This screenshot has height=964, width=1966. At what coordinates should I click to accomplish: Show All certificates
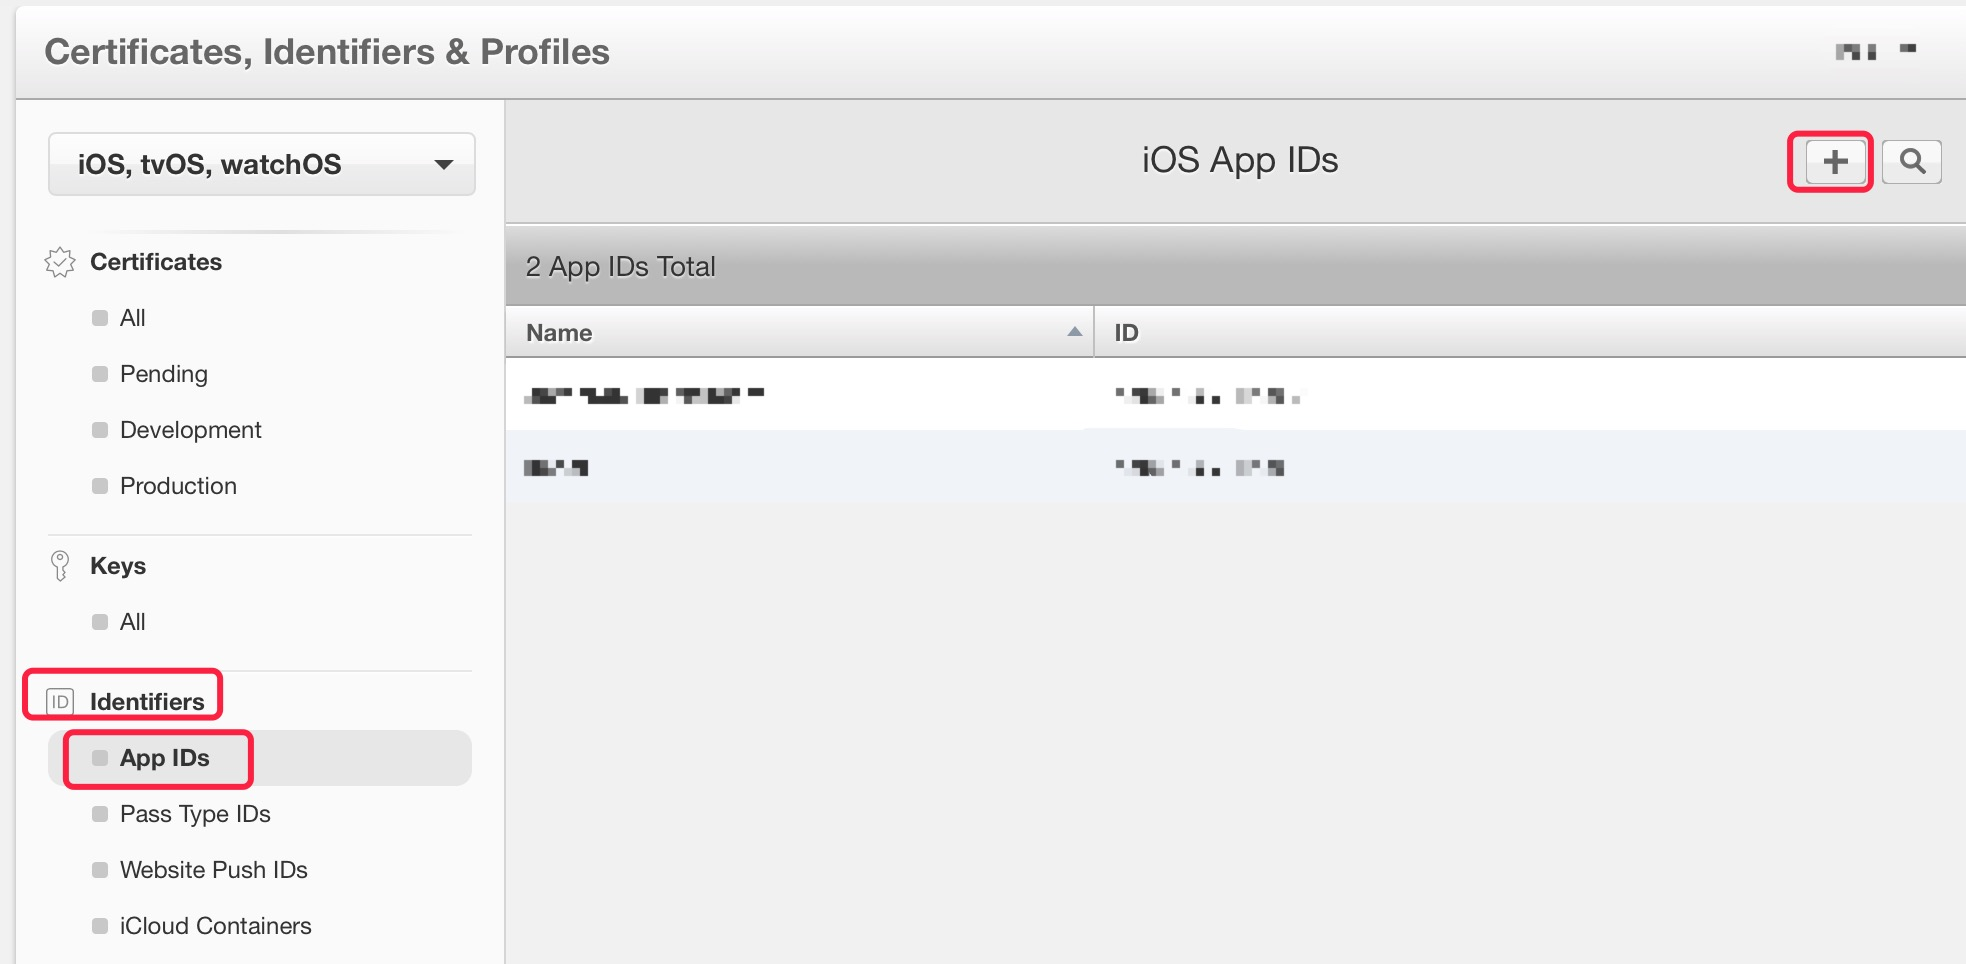[x=133, y=318]
